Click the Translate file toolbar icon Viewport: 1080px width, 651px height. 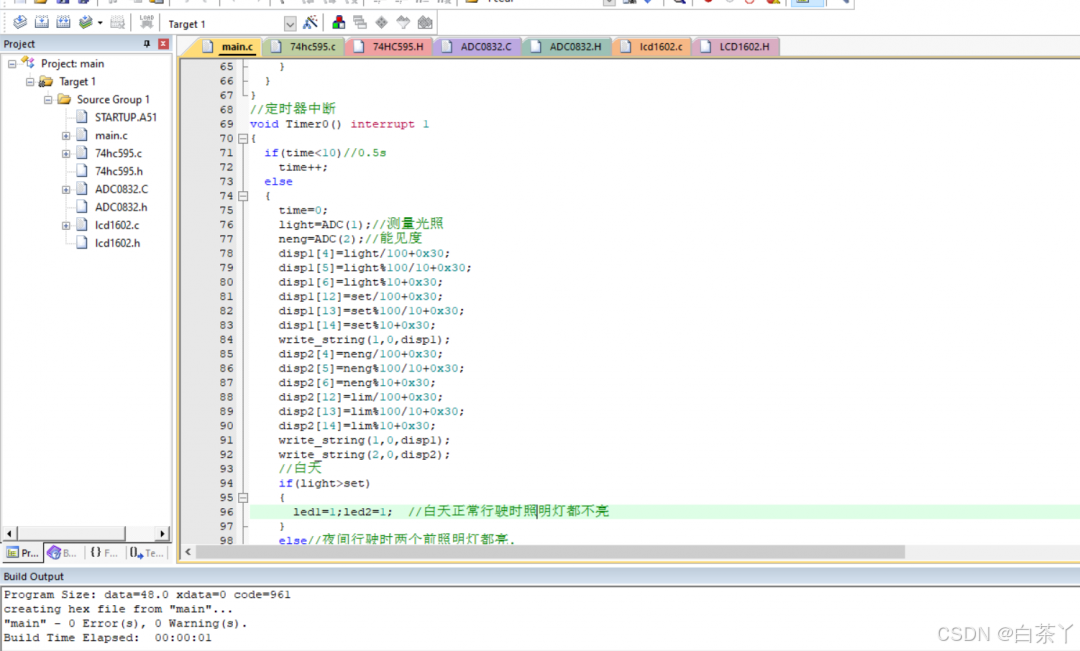pyautogui.click(x=19, y=23)
